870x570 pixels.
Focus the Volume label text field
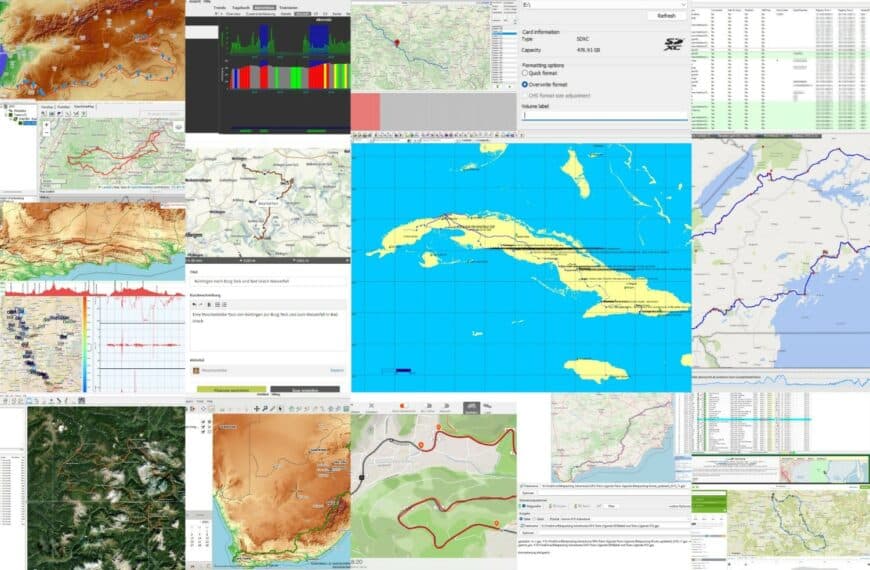click(605, 115)
